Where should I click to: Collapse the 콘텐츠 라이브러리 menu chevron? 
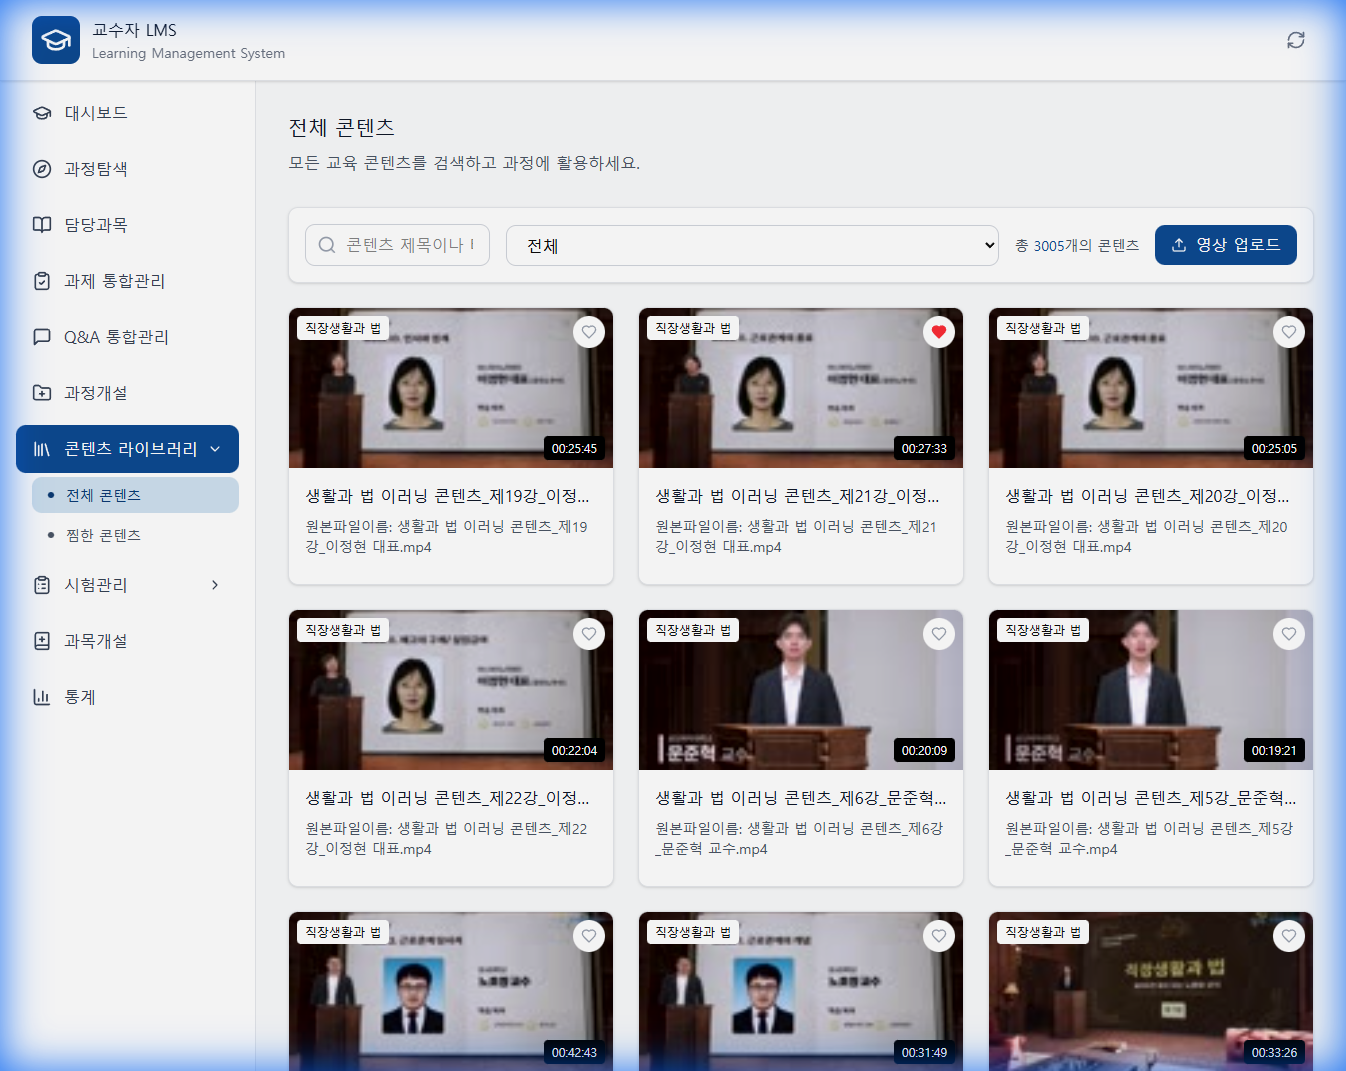point(215,449)
